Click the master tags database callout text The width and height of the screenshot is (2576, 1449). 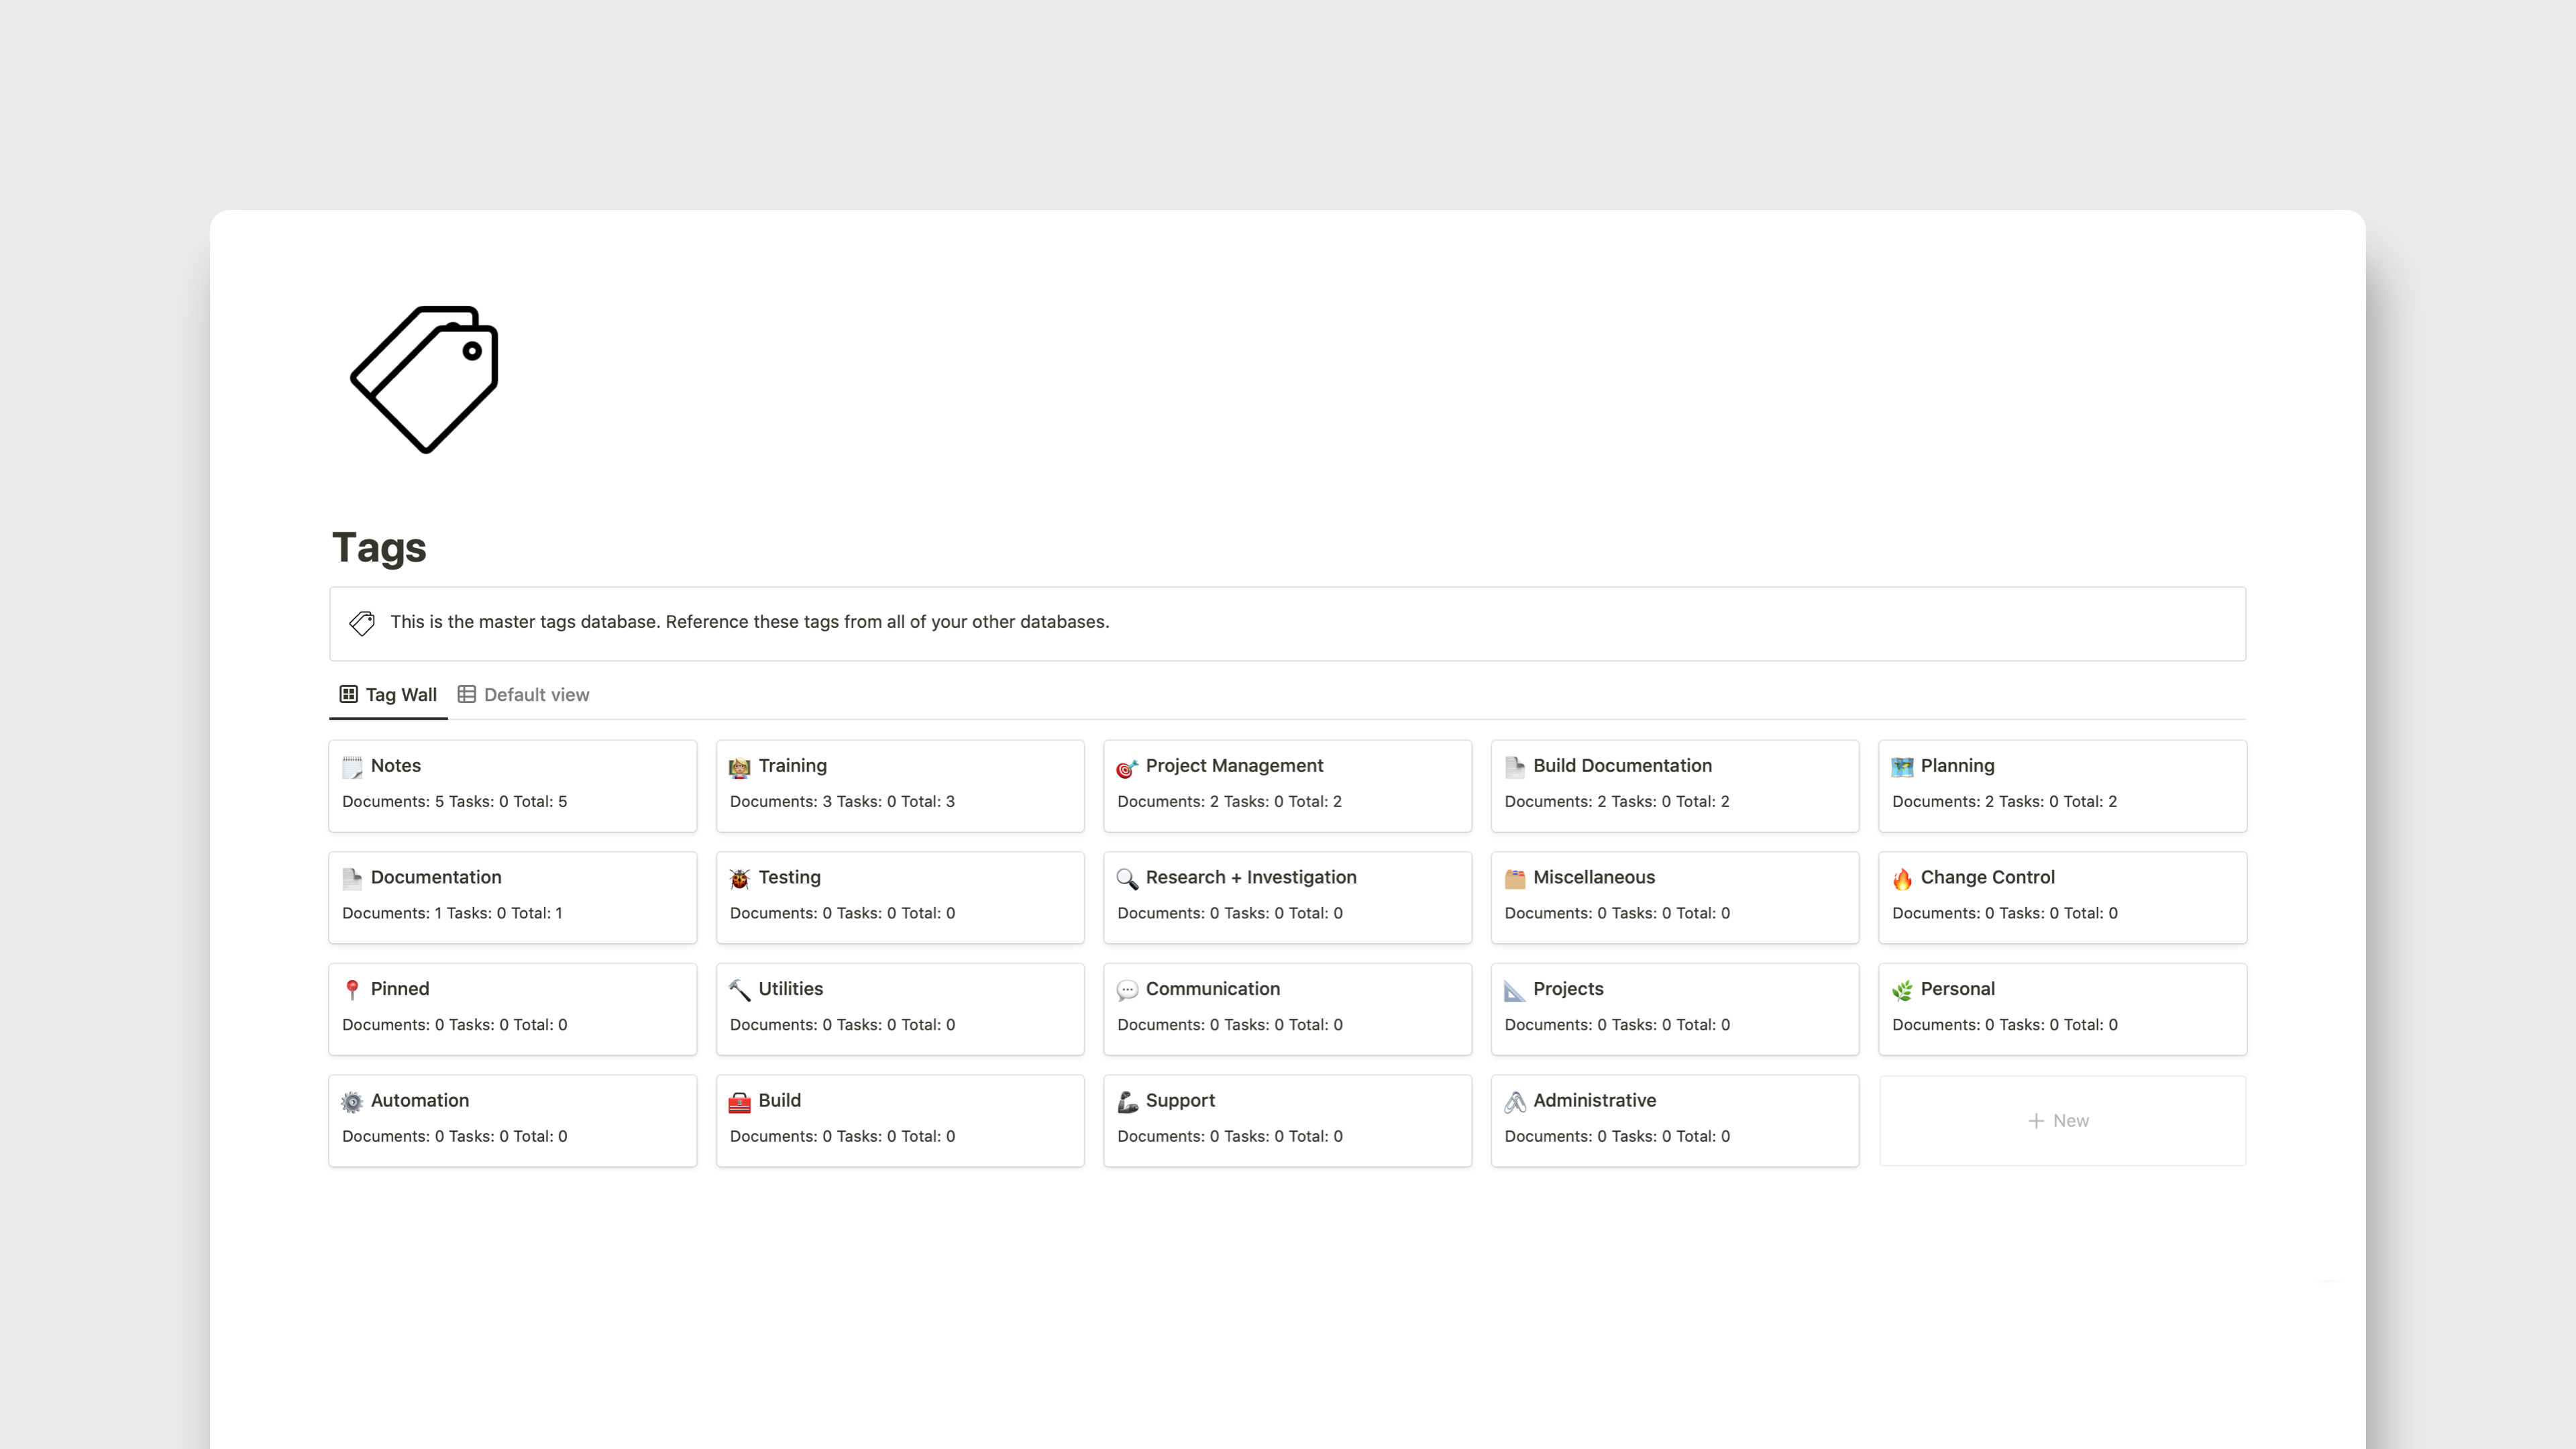(749, 622)
